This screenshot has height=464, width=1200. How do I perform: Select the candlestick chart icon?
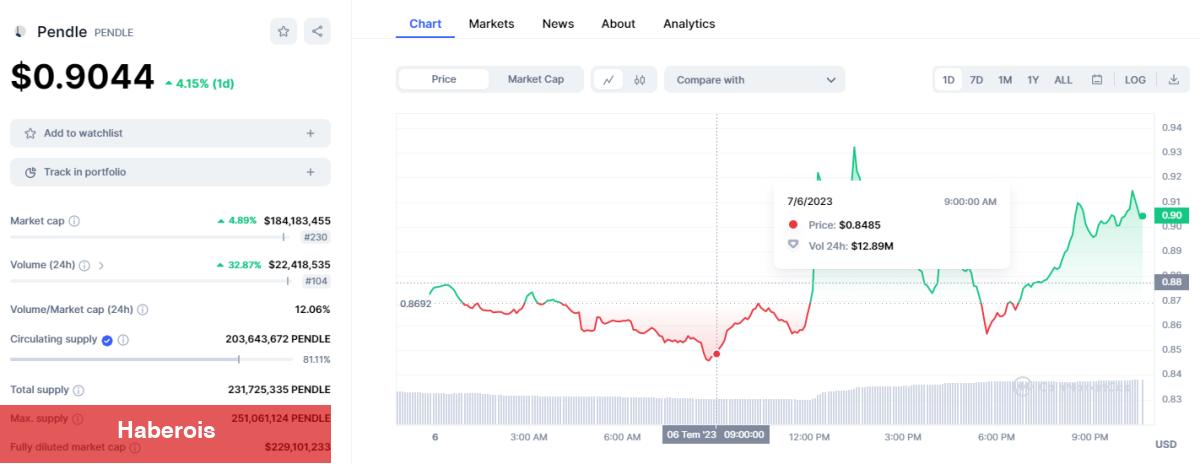[x=640, y=80]
